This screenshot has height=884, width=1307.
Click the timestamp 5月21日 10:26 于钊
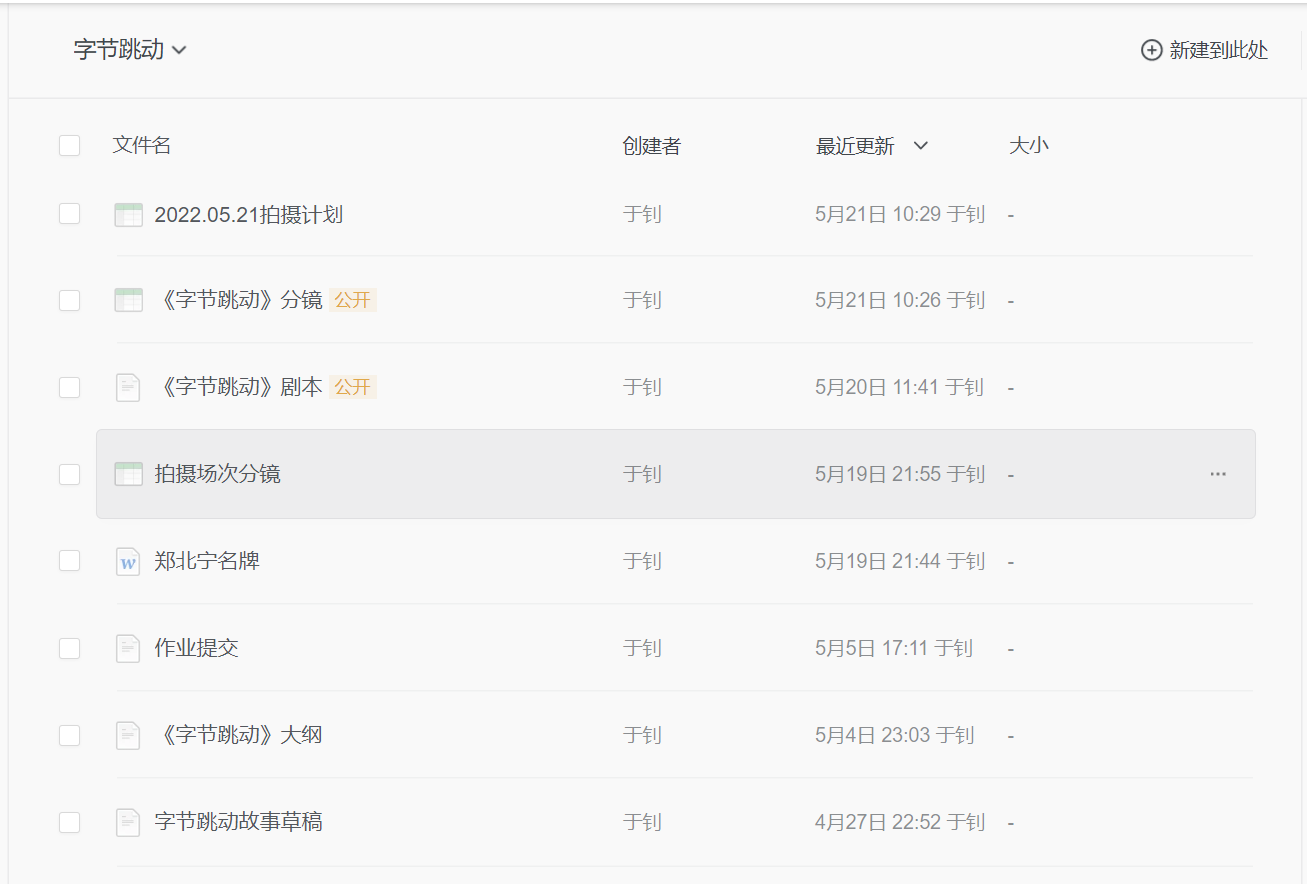[900, 300]
